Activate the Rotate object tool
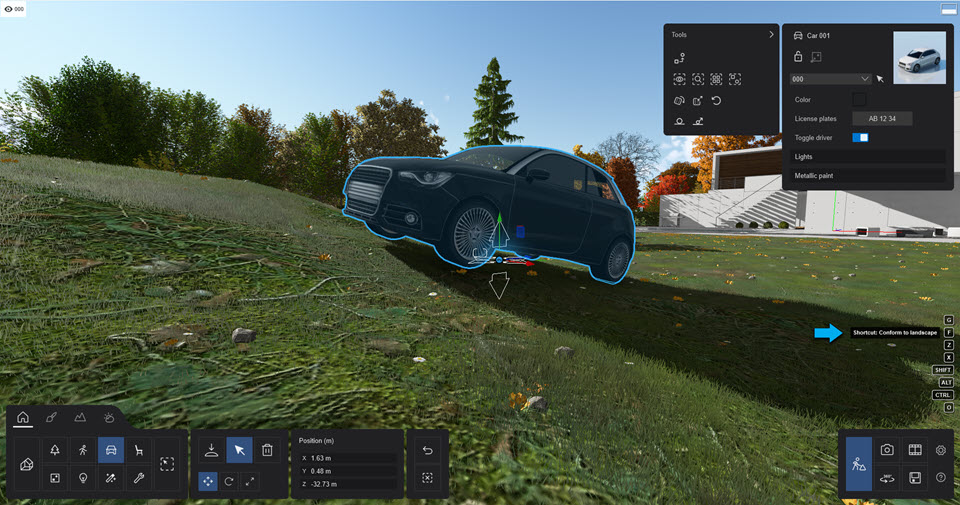This screenshot has width=960, height=505. coord(229,481)
